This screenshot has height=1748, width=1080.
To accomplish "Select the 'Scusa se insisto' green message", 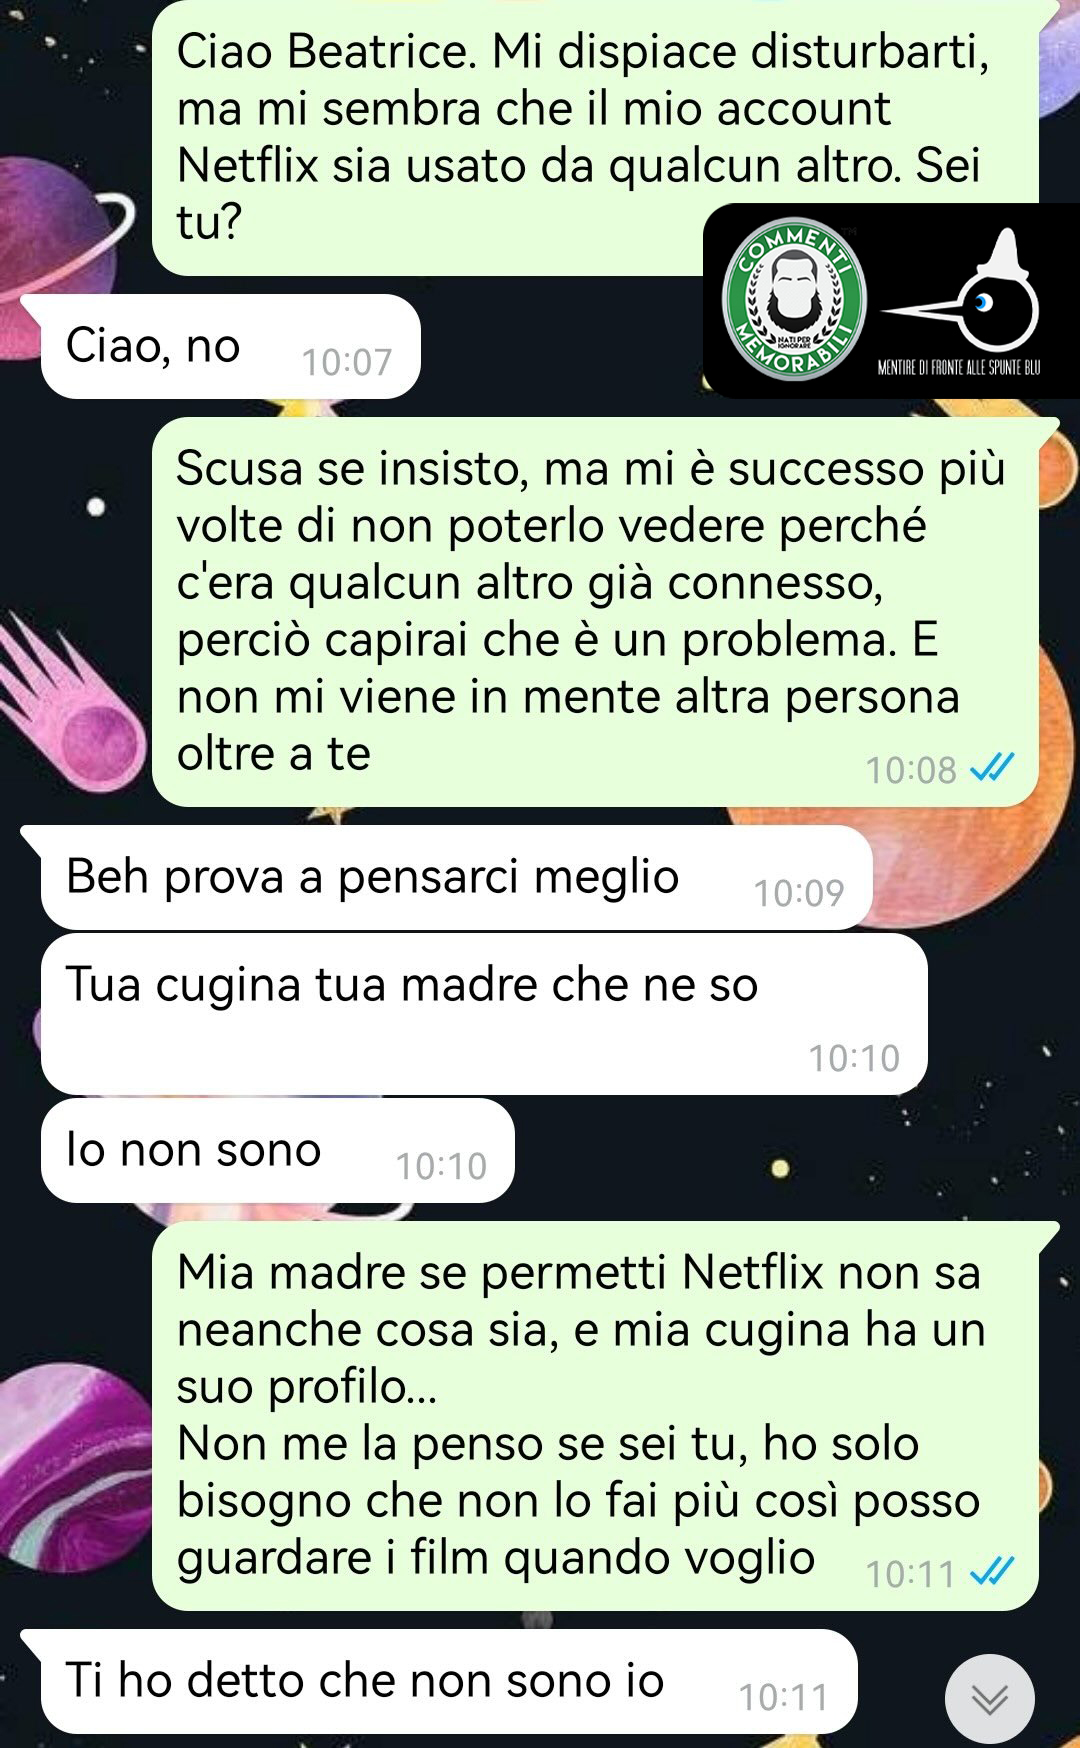I will (595, 611).
